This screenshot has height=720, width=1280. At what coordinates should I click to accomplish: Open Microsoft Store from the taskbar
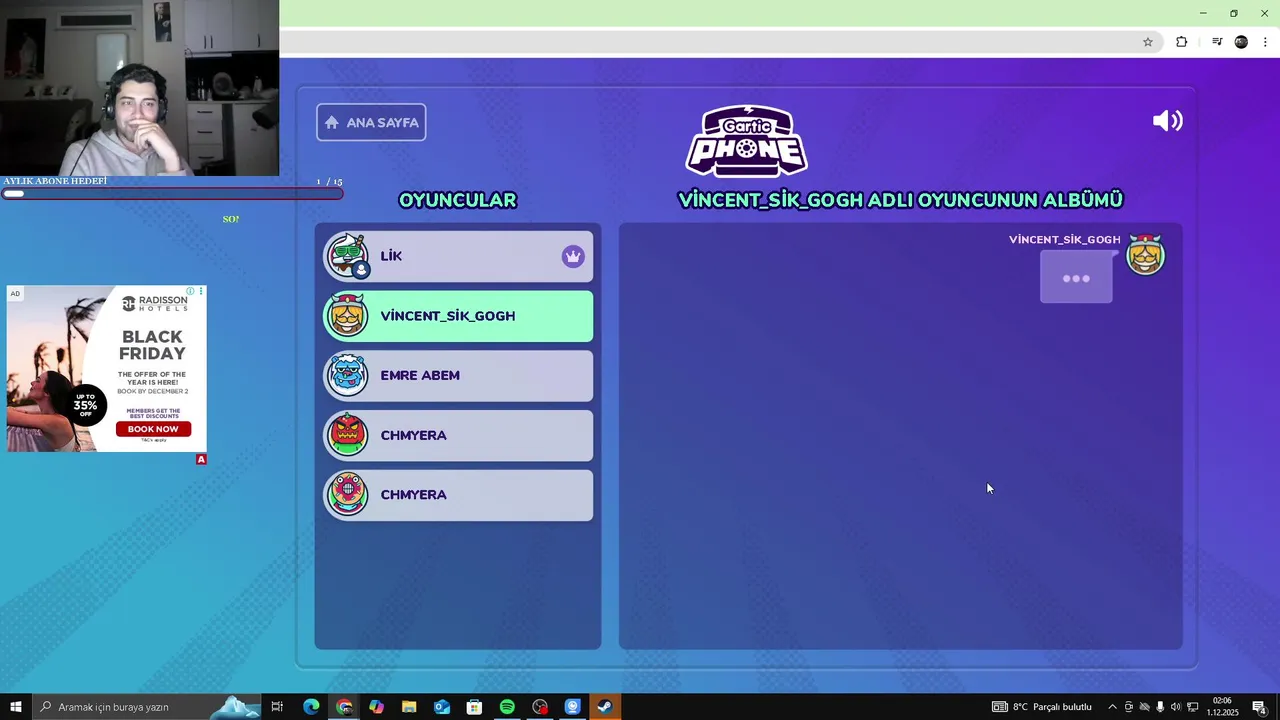click(474, 707)
